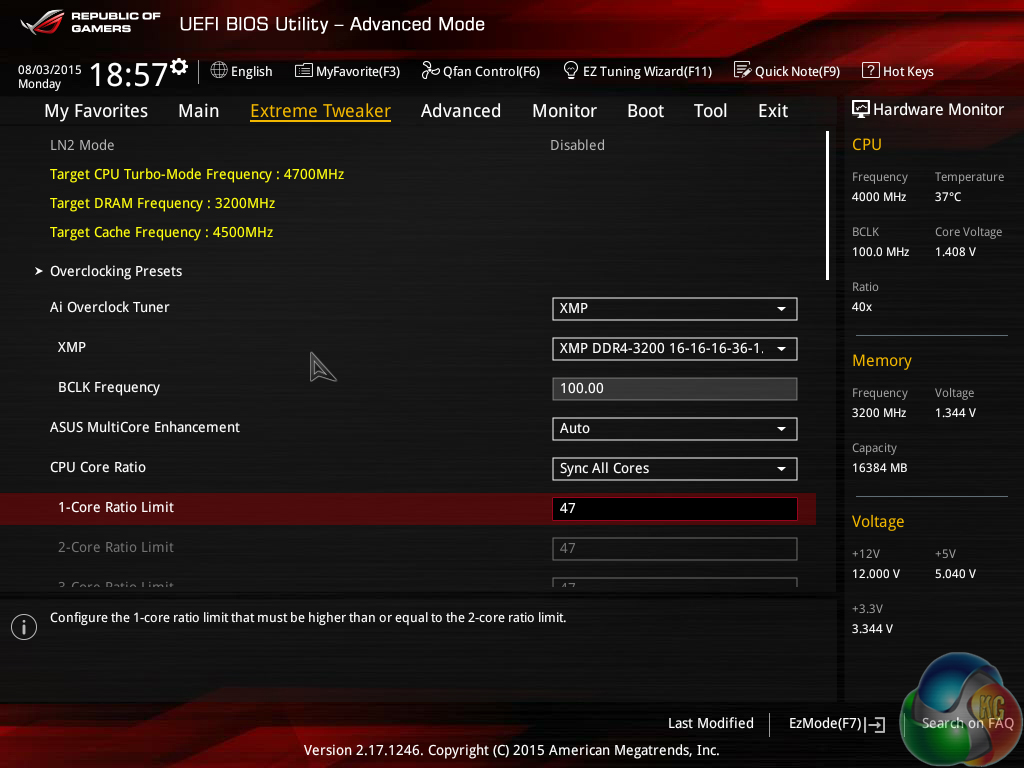Click the Core Voltage value 1.408 V
This screenshot has width=1024, height=768.
pos(955,251)
